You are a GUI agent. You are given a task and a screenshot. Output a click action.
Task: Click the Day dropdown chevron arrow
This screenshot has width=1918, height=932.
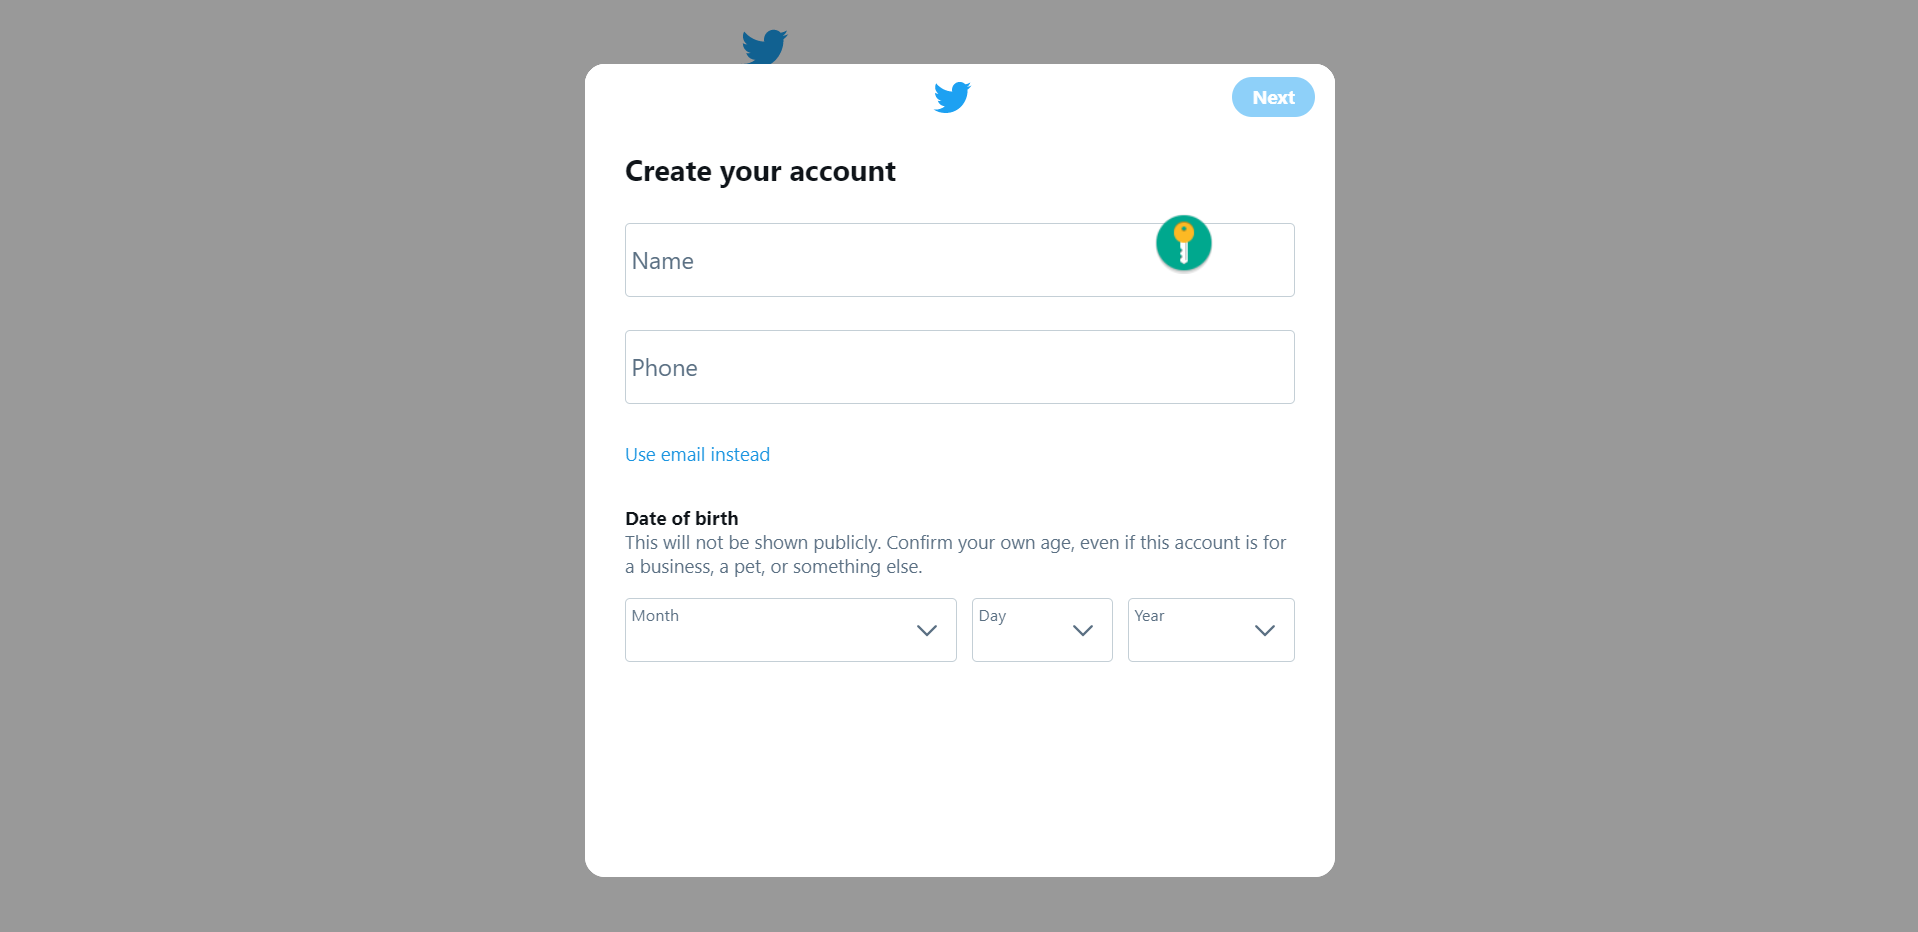1083,631
